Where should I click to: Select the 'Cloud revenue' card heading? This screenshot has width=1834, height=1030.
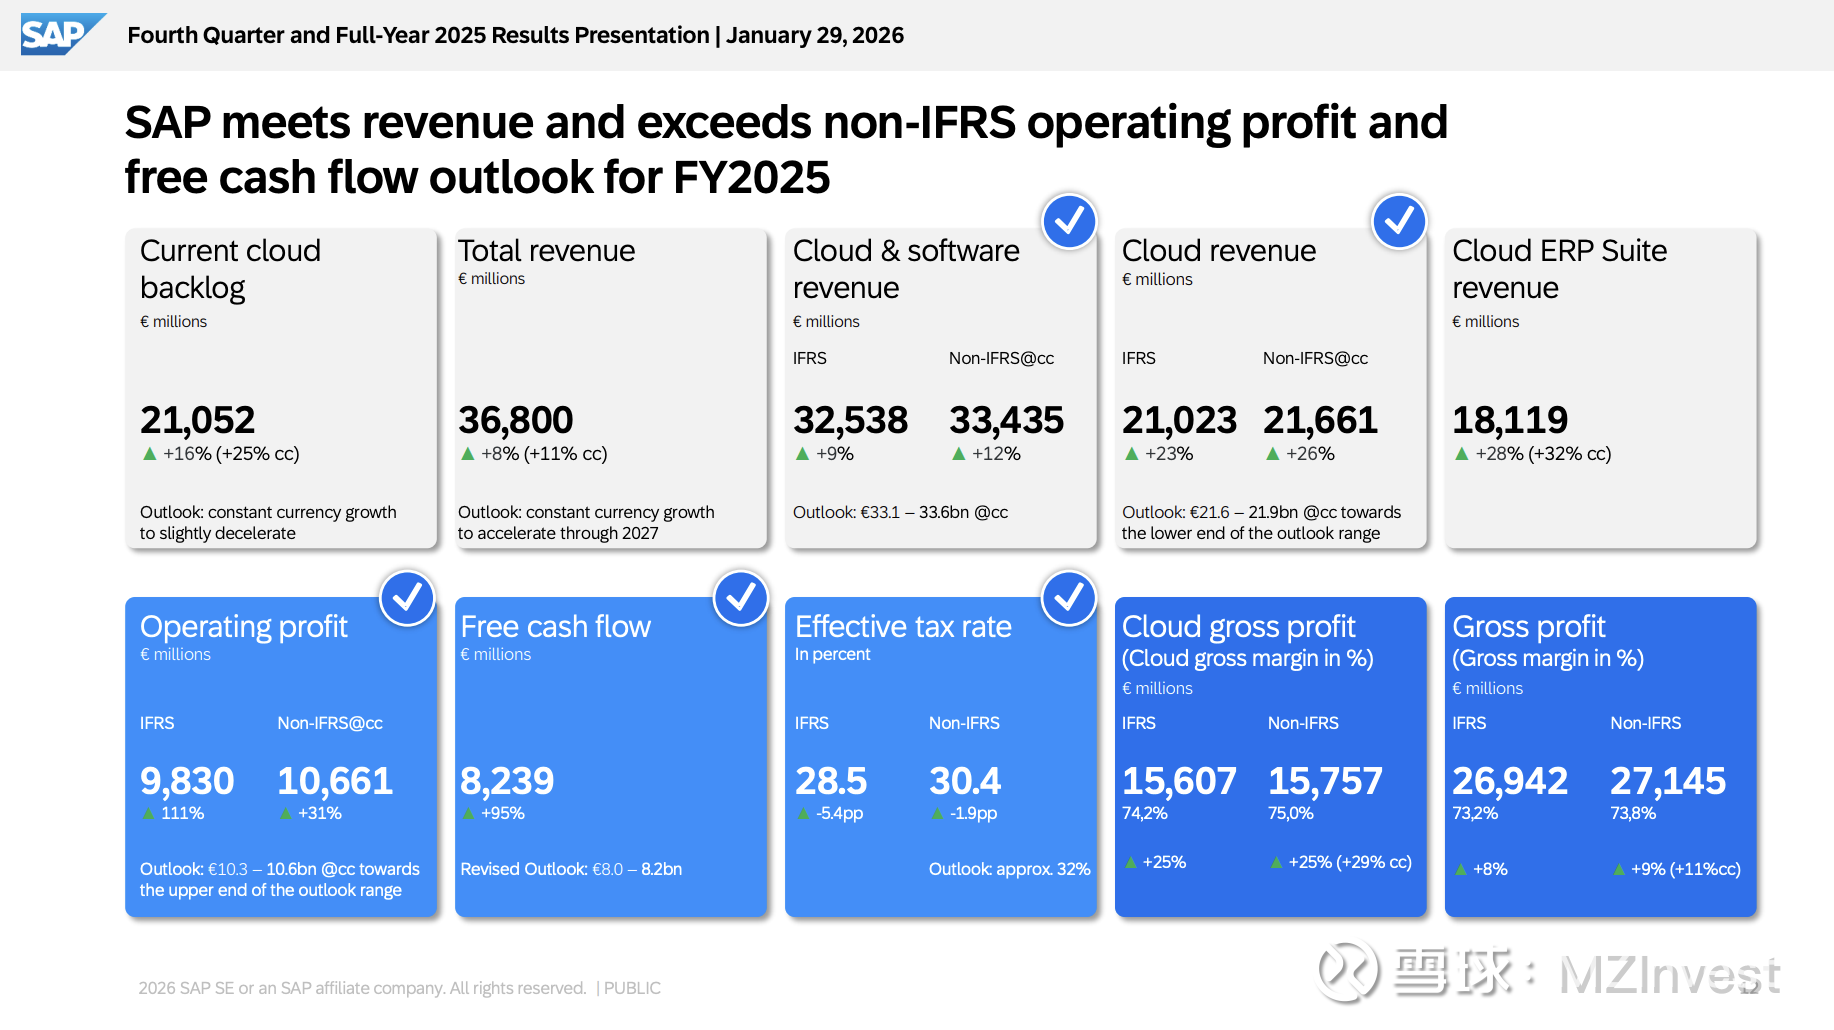(x=1219, y=250)
